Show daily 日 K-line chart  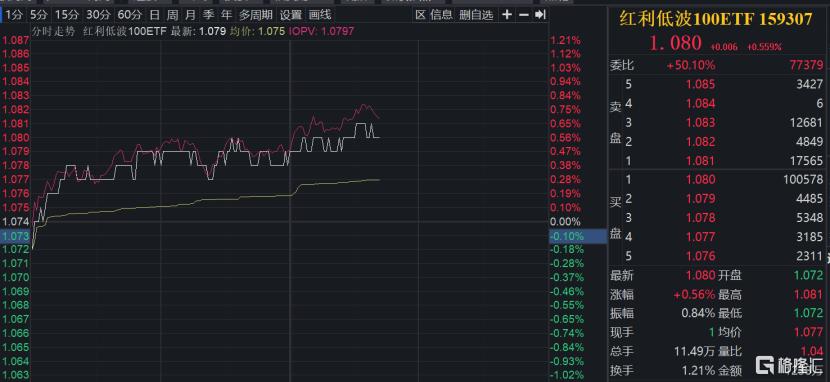(154, 15)
